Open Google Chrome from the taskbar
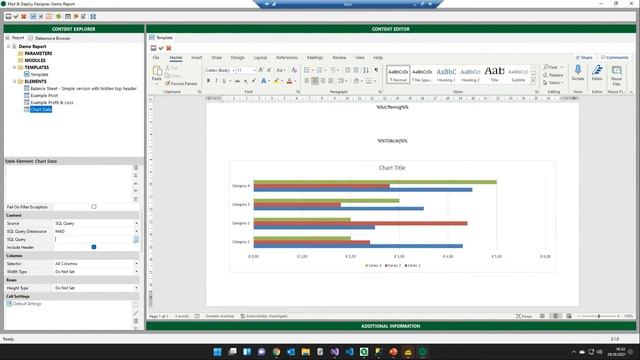The height and width of the screenshot is (360, 640). (x=276, y=352)
